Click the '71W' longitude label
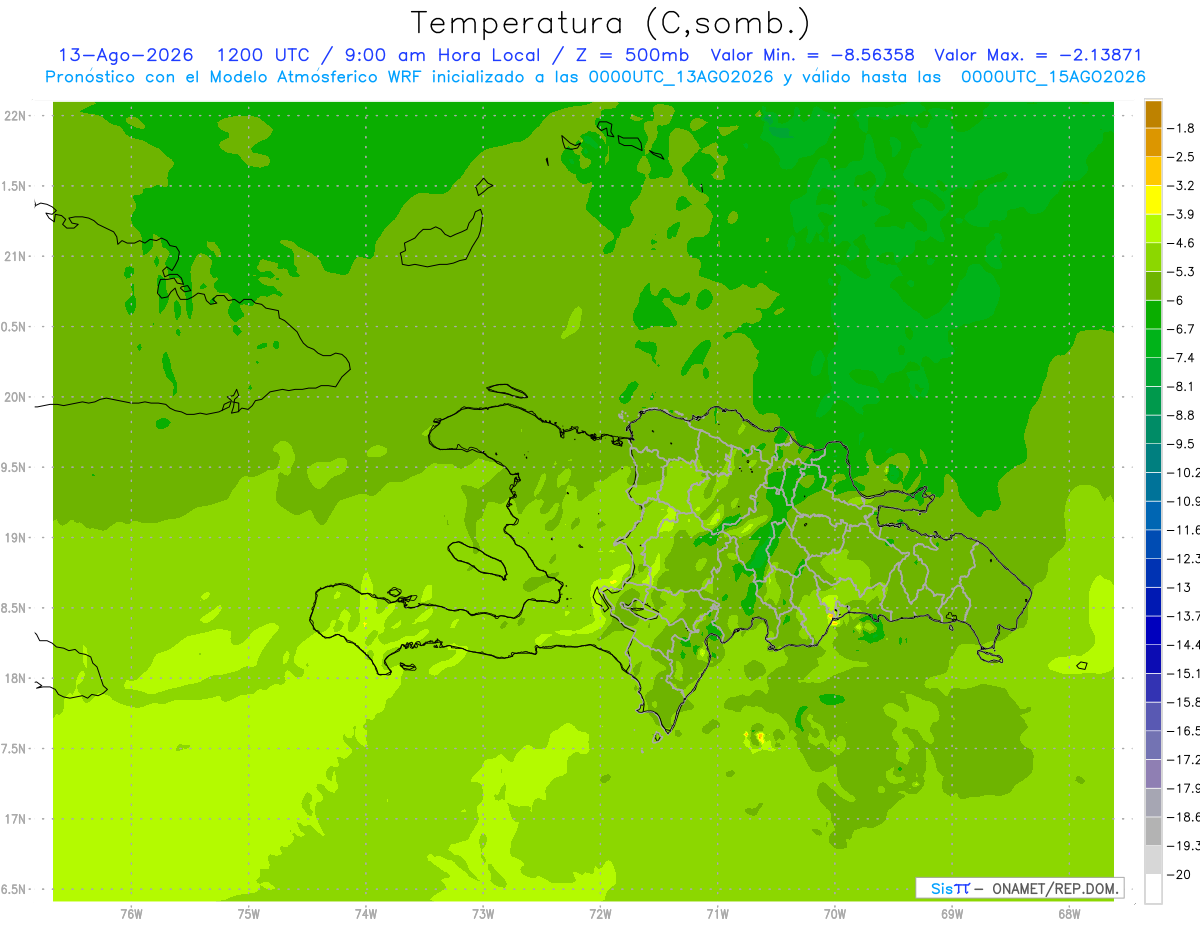1200x927 pixels. point(718,914)
